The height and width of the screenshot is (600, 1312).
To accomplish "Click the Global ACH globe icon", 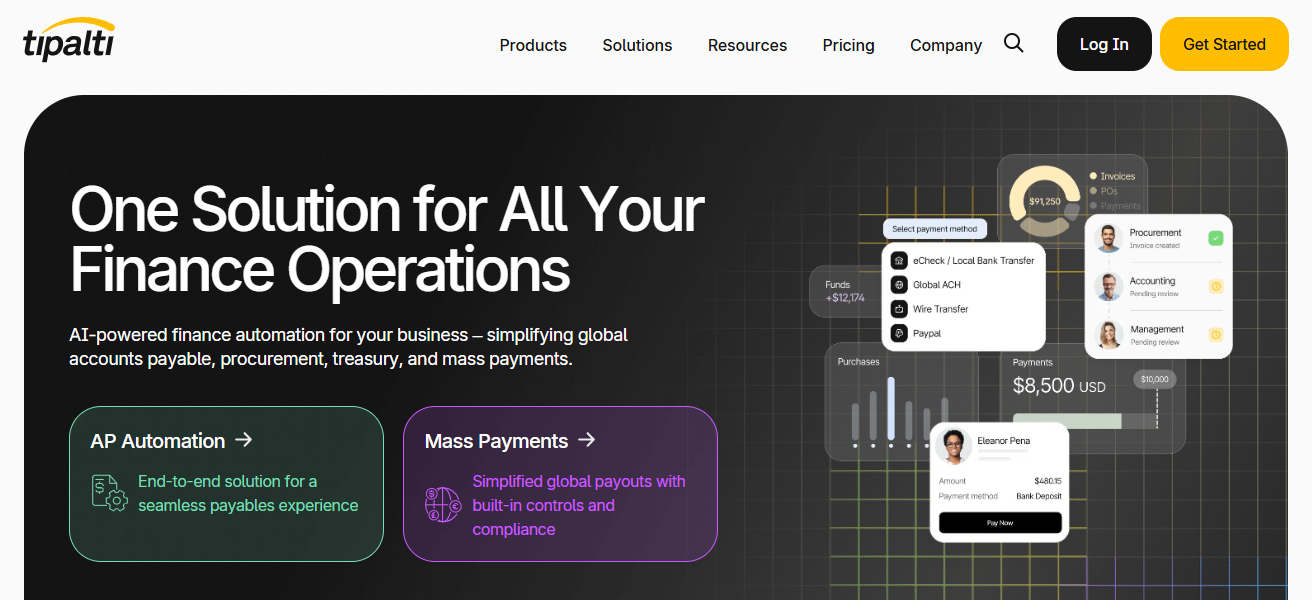I will coord(899,285).
